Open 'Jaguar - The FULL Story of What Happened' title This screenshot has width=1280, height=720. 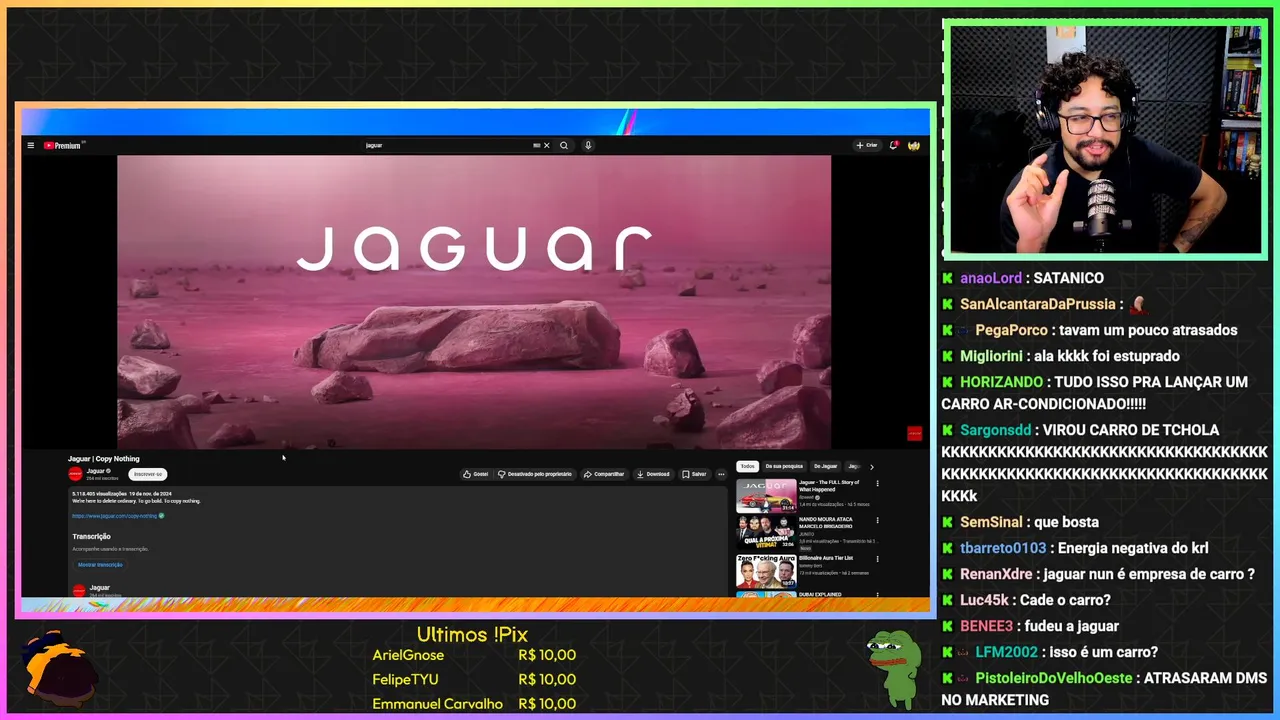click(x=829, y=486)
